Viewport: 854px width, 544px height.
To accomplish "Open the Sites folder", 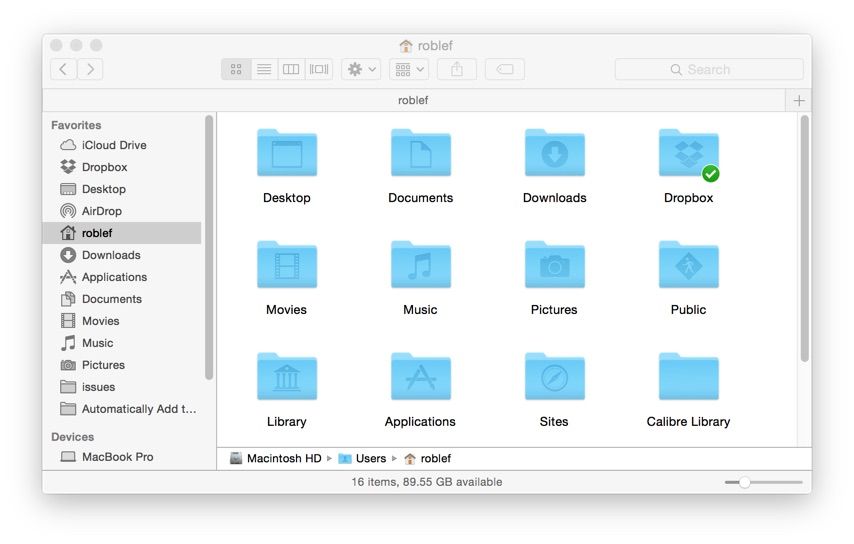I will [x=554, y=378].
